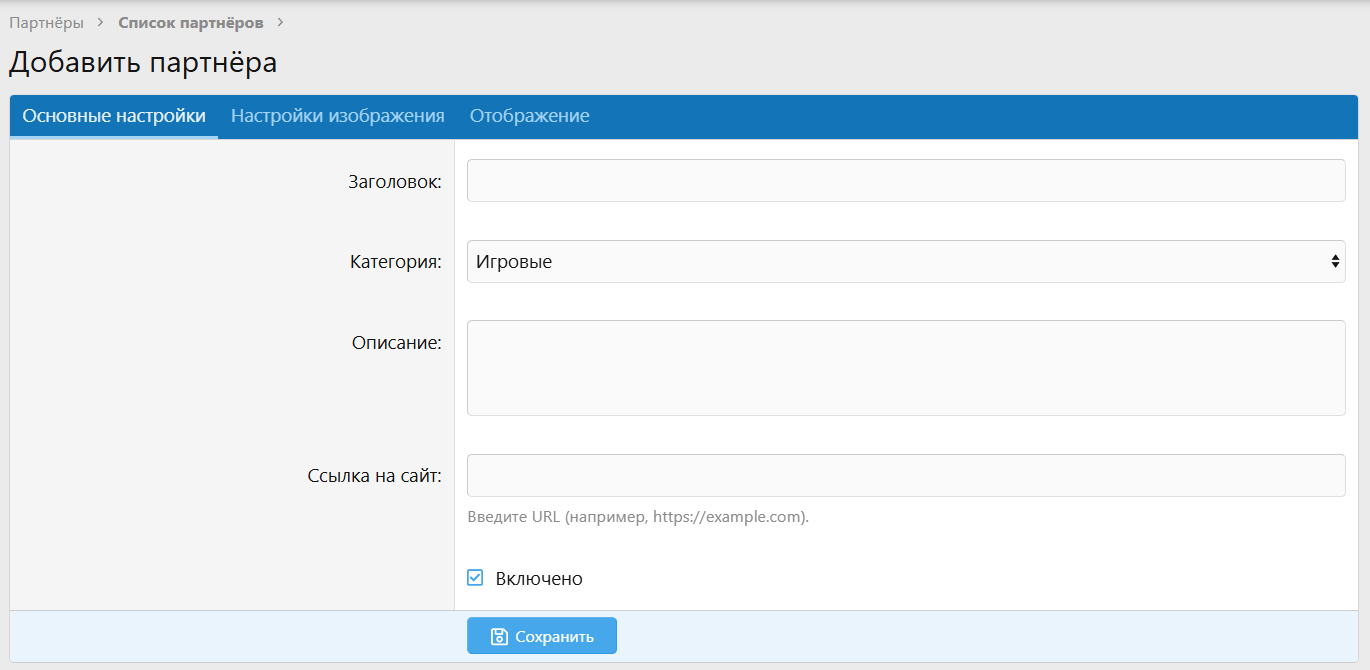Image resolution: width=1370 pixels, height=670 pixels.
Task: Switch to the Настройки изображения tab
Action: [337, 116]
